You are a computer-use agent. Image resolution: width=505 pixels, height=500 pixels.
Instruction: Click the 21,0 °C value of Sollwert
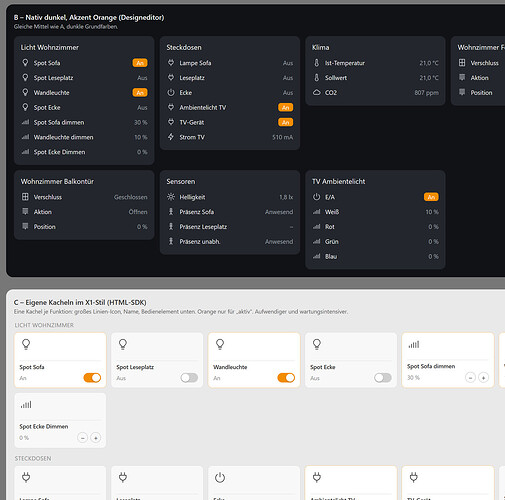(429, 78)
